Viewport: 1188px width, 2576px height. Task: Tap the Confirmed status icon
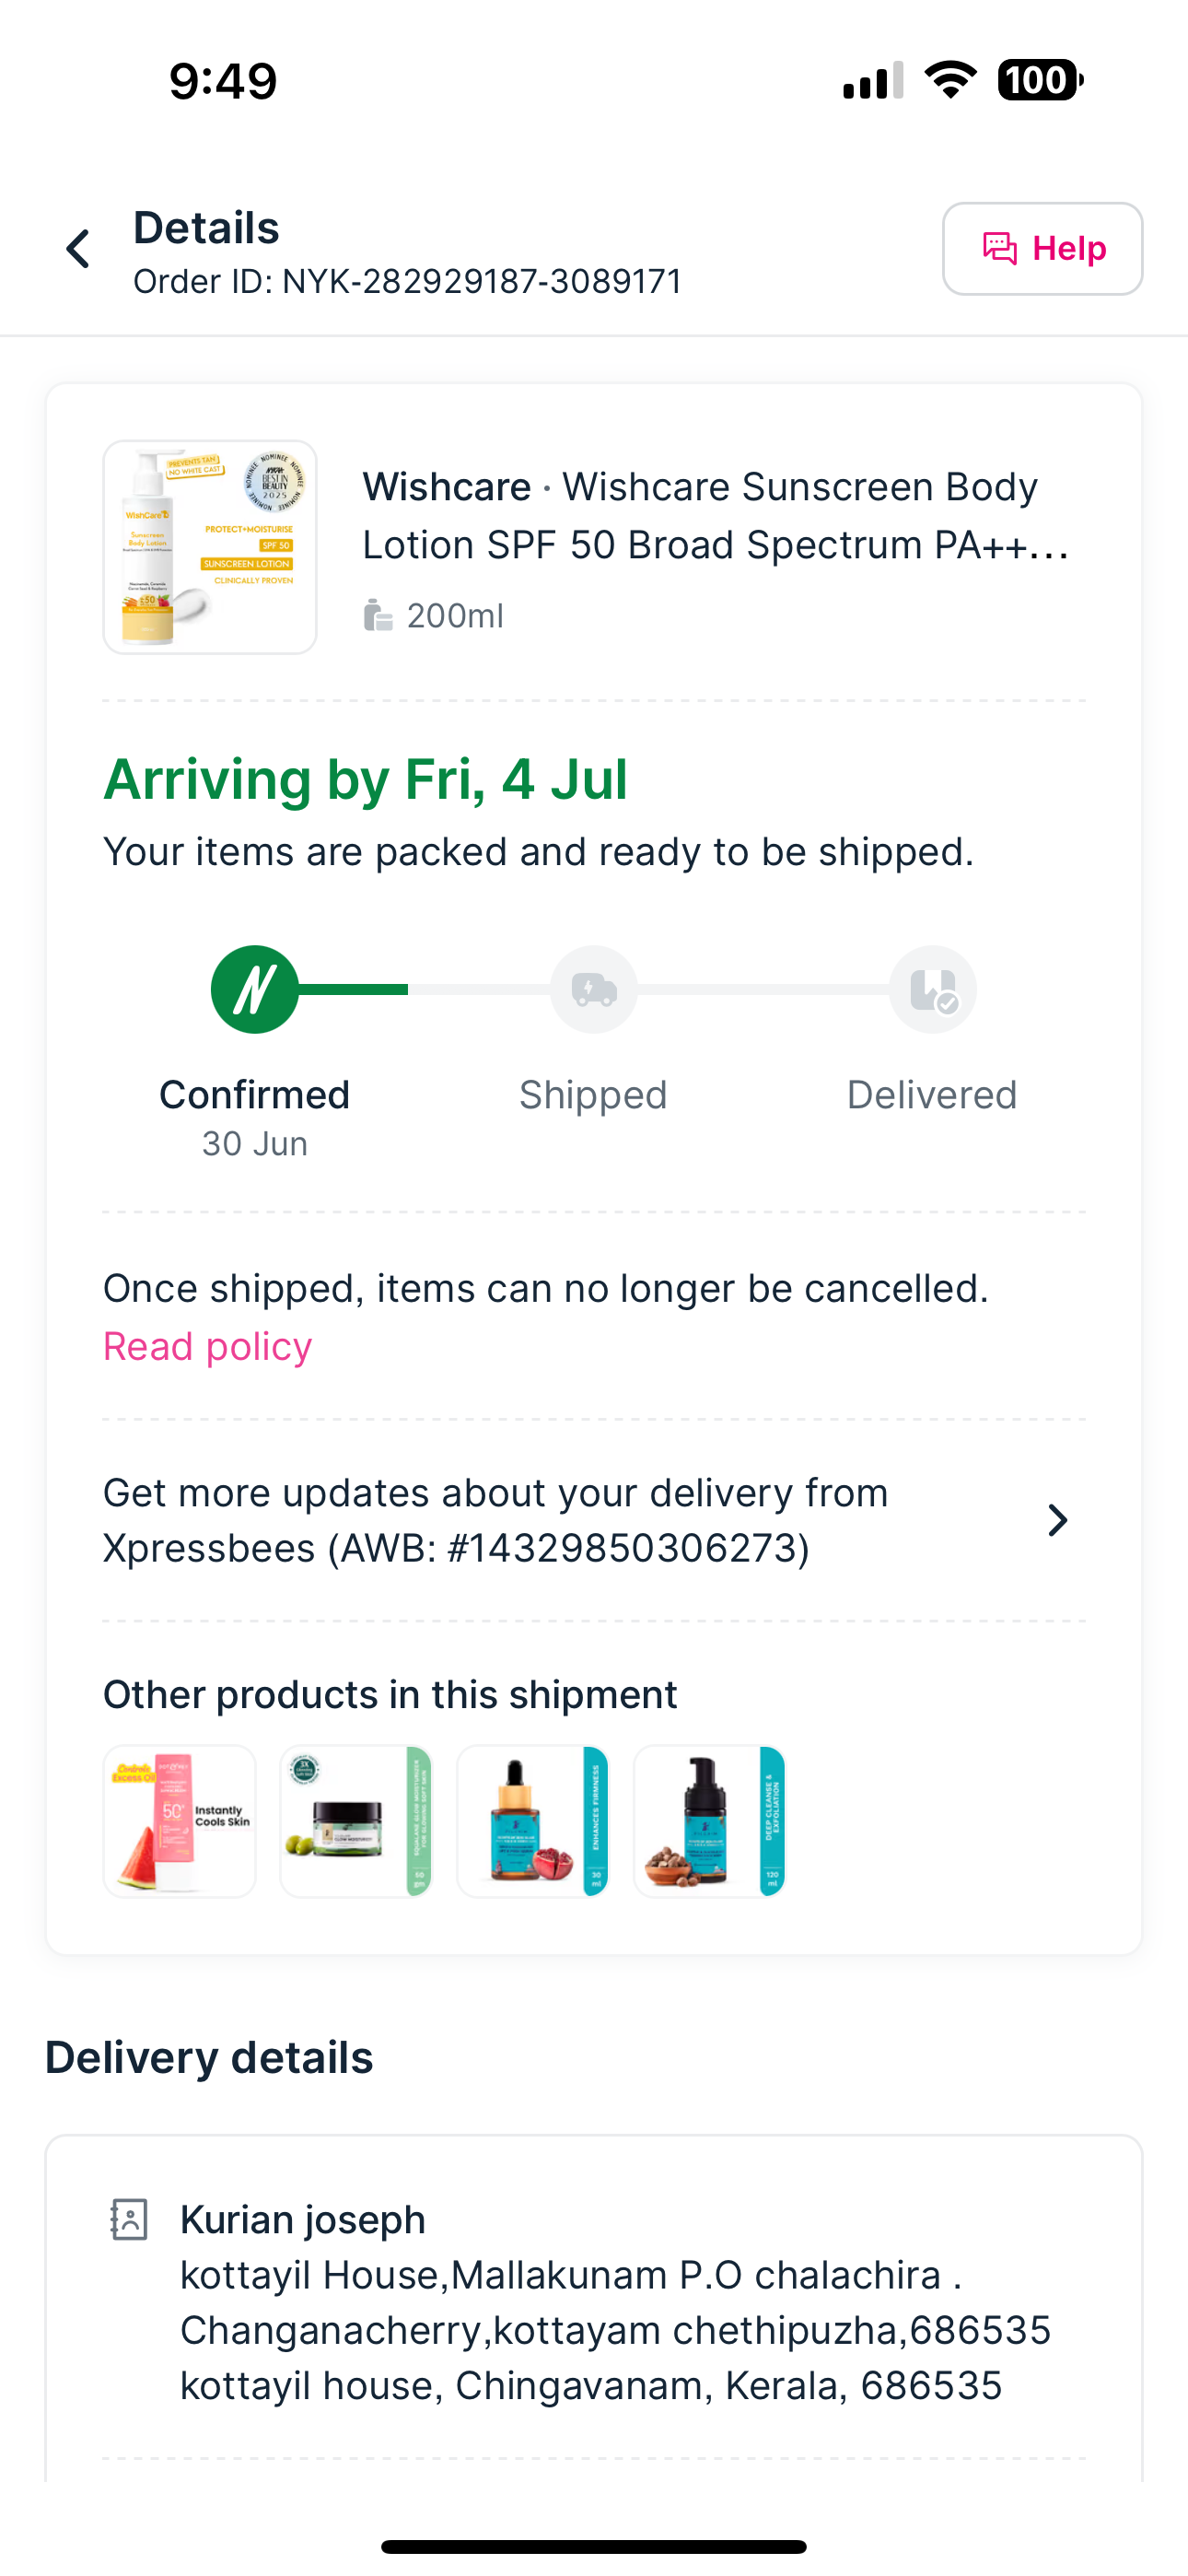click(x=255, y=990)
